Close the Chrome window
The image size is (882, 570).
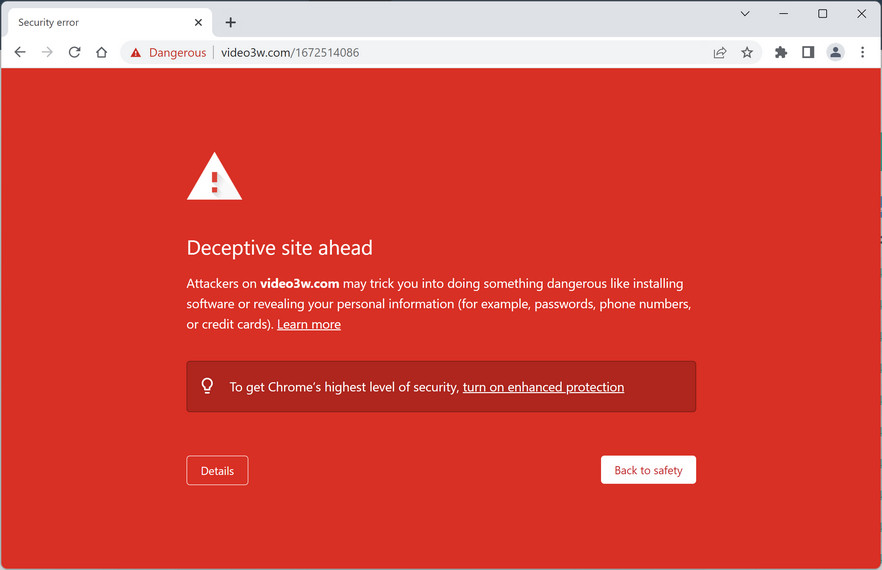click(861, 14)
